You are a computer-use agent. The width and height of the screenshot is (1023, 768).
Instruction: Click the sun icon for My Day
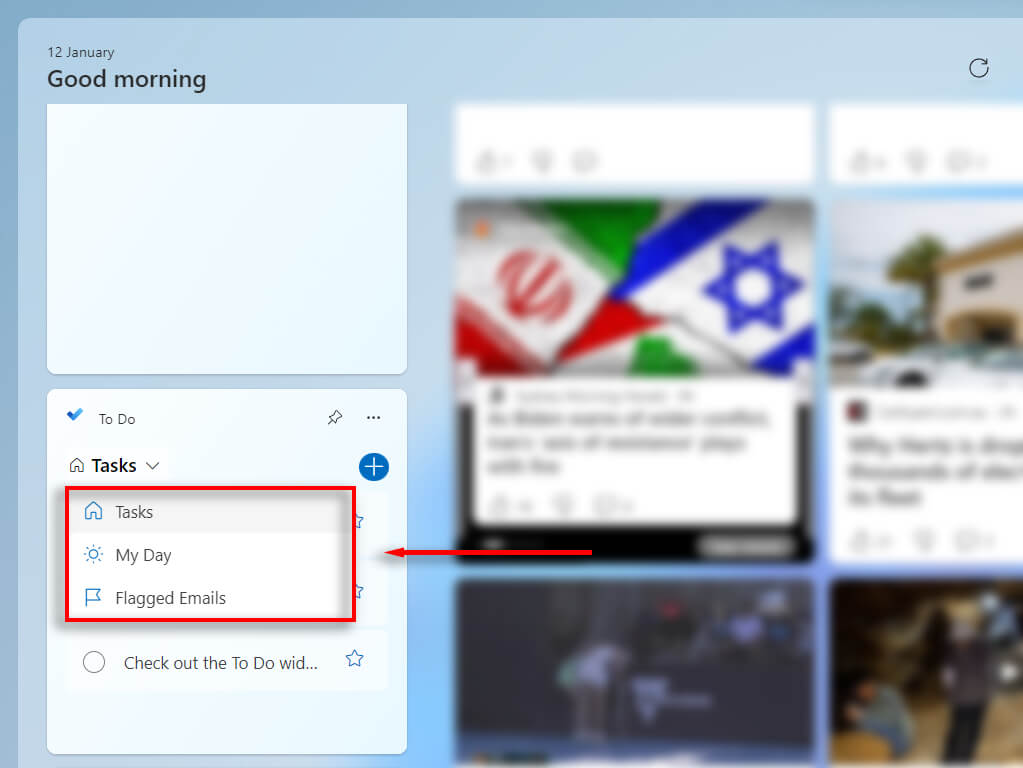93,555
